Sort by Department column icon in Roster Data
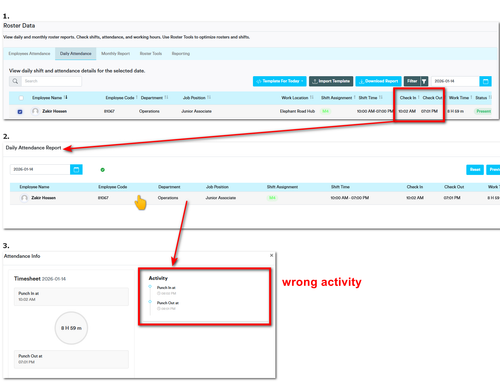Image resolution: width=500 pixels, height=391 pixels. (166, 97)
